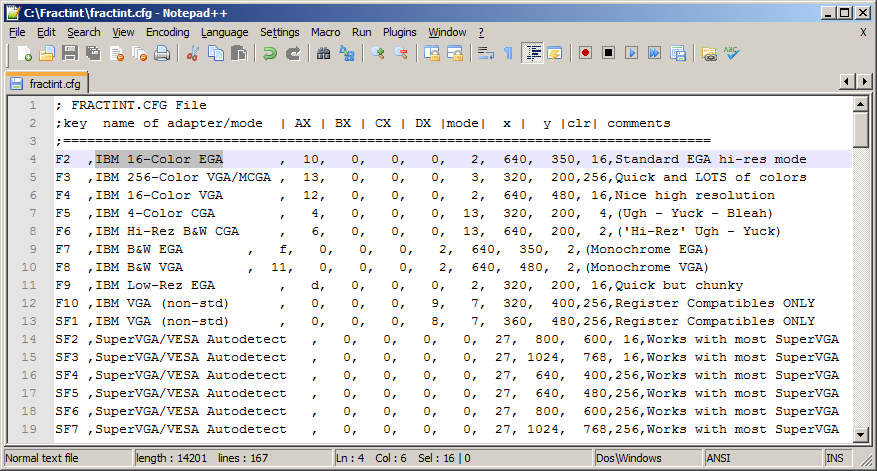Click the tab bar left scroll arrow
Image resolution: width=877 pixels, height=471 pixels.
coord(847,82)
